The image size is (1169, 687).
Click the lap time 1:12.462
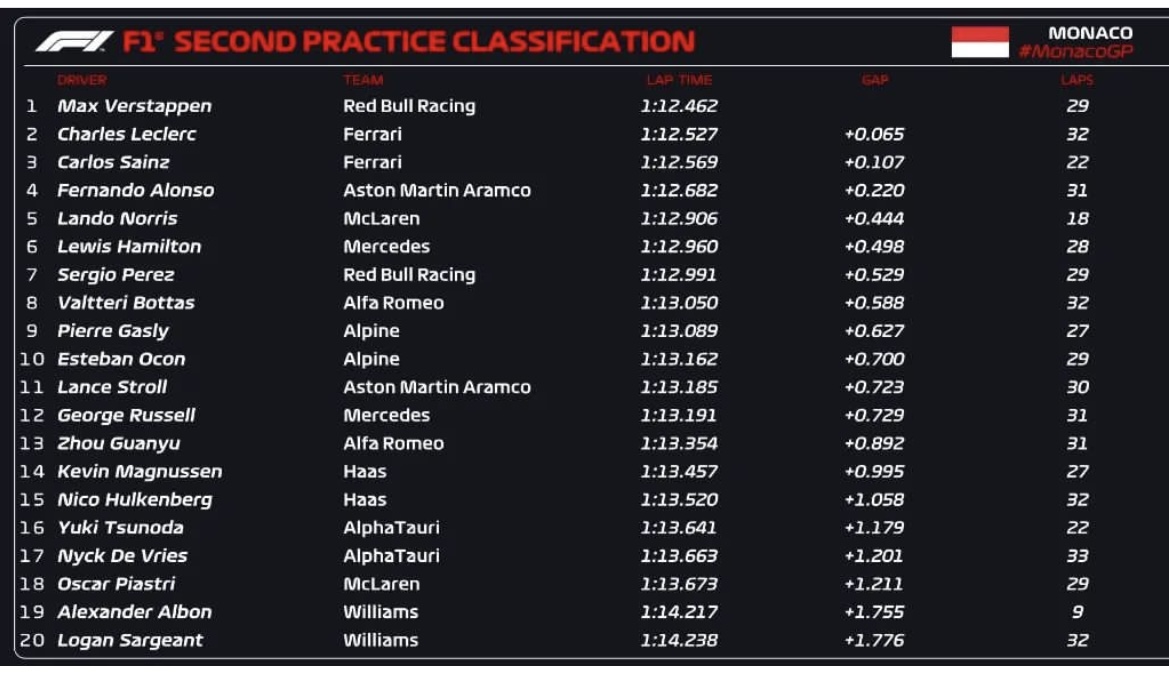678,106
